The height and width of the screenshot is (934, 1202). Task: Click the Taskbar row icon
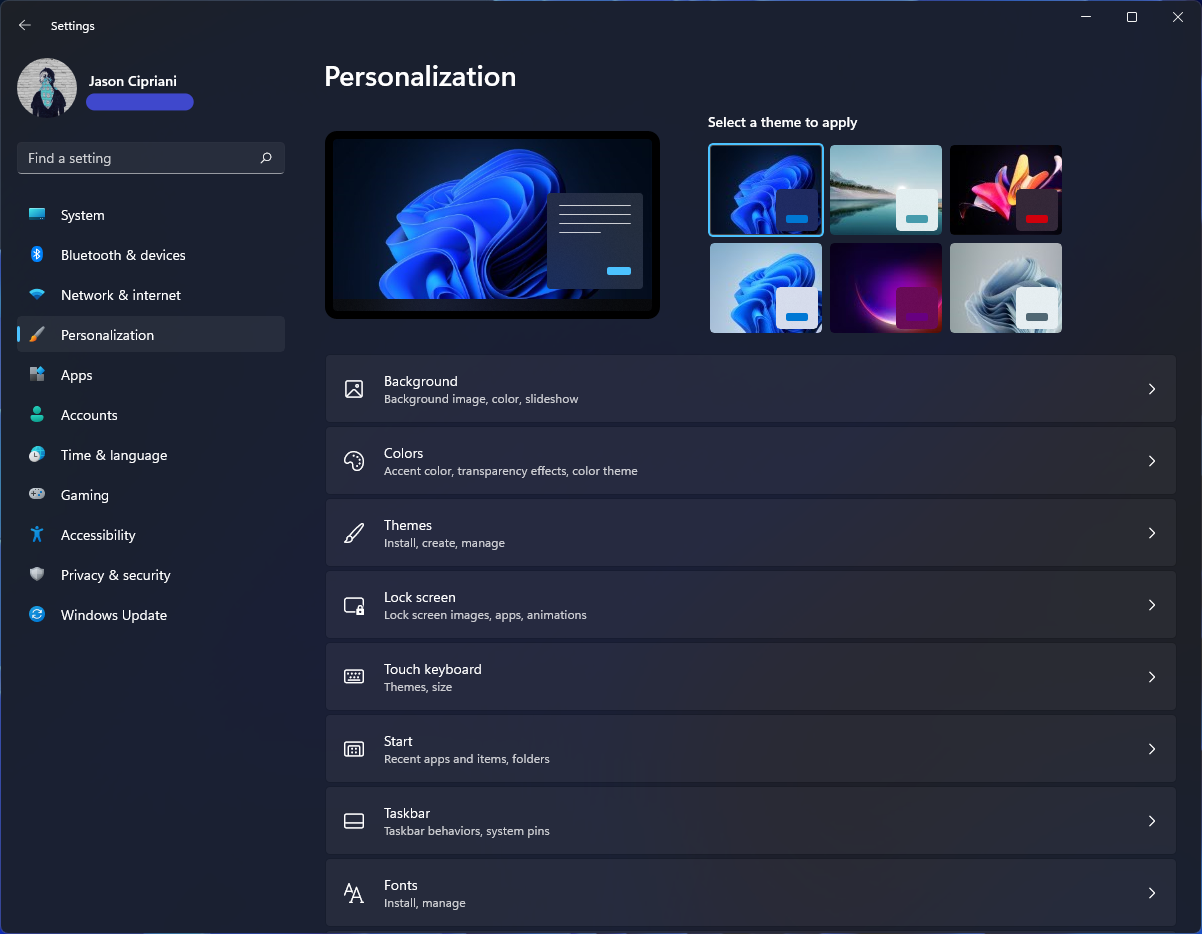pyautogui.click(x=354, y=821)
